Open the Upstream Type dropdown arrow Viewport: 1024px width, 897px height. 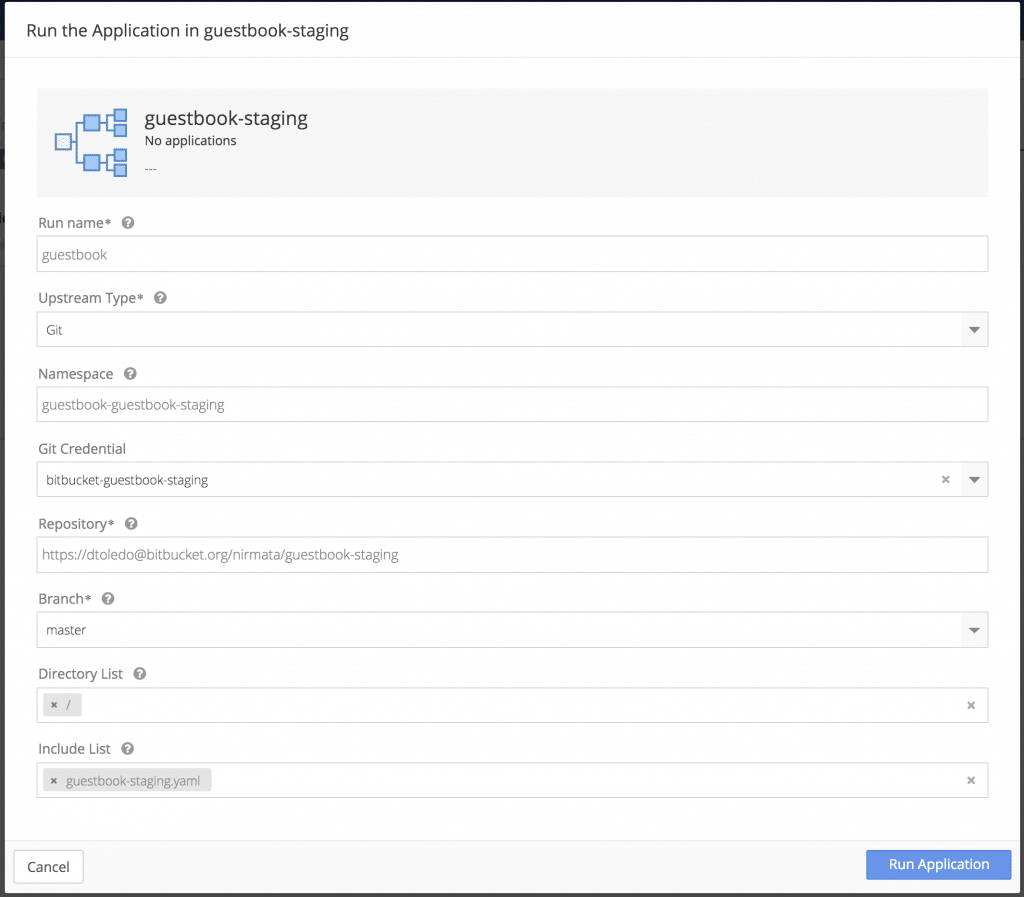point(974,330)
